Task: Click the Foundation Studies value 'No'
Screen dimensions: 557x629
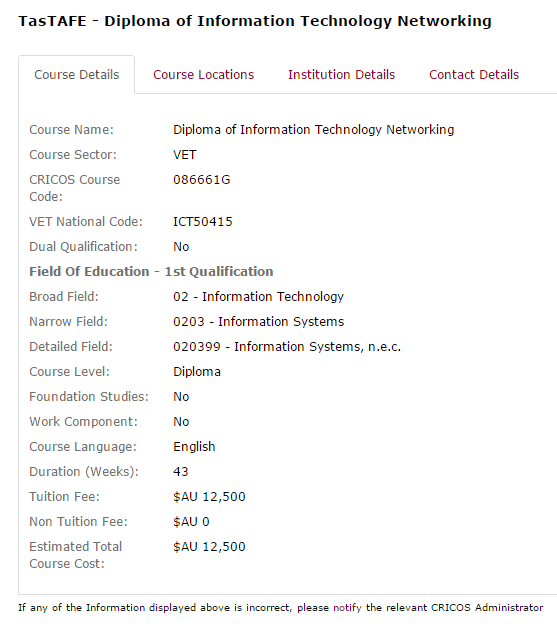Action: [x=181, y=397]
